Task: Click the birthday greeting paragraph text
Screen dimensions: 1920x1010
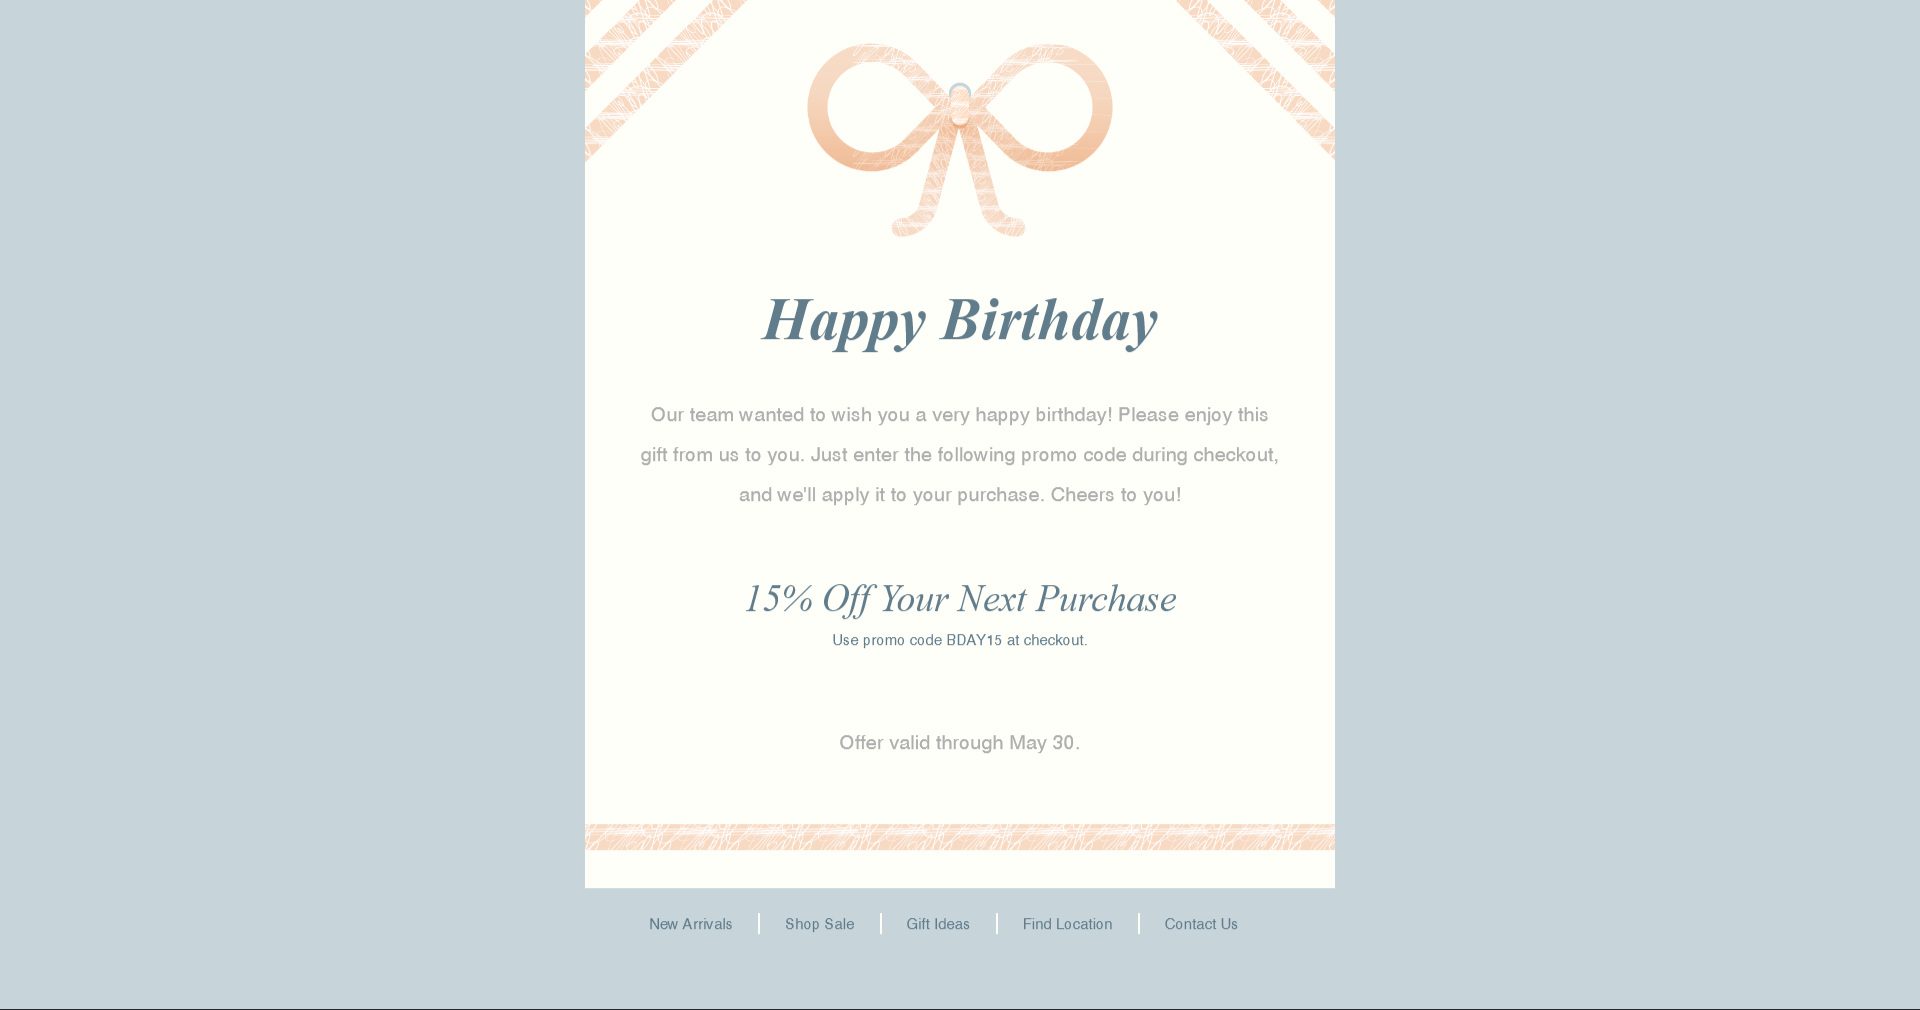Action: coord(960,454)
